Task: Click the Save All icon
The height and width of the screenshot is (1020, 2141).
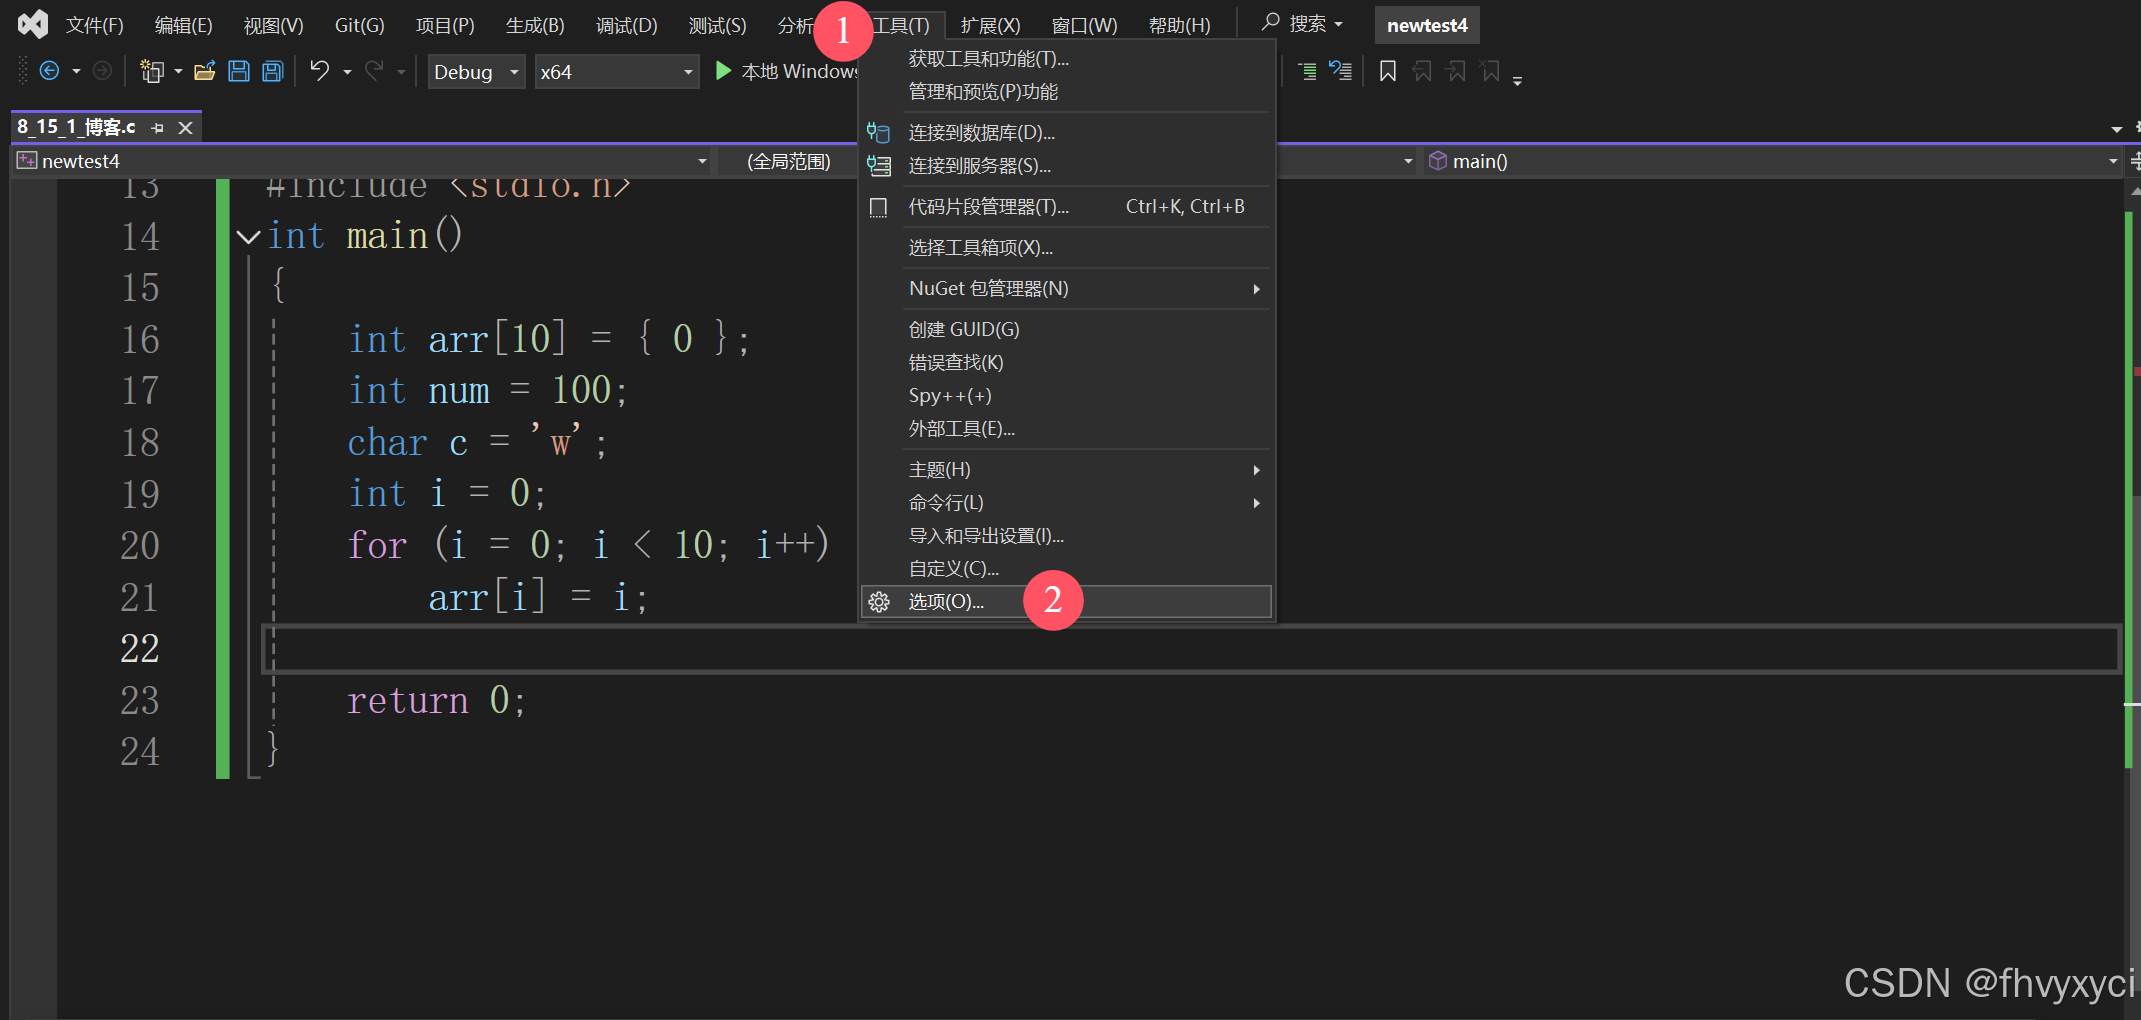Action: 273,71
